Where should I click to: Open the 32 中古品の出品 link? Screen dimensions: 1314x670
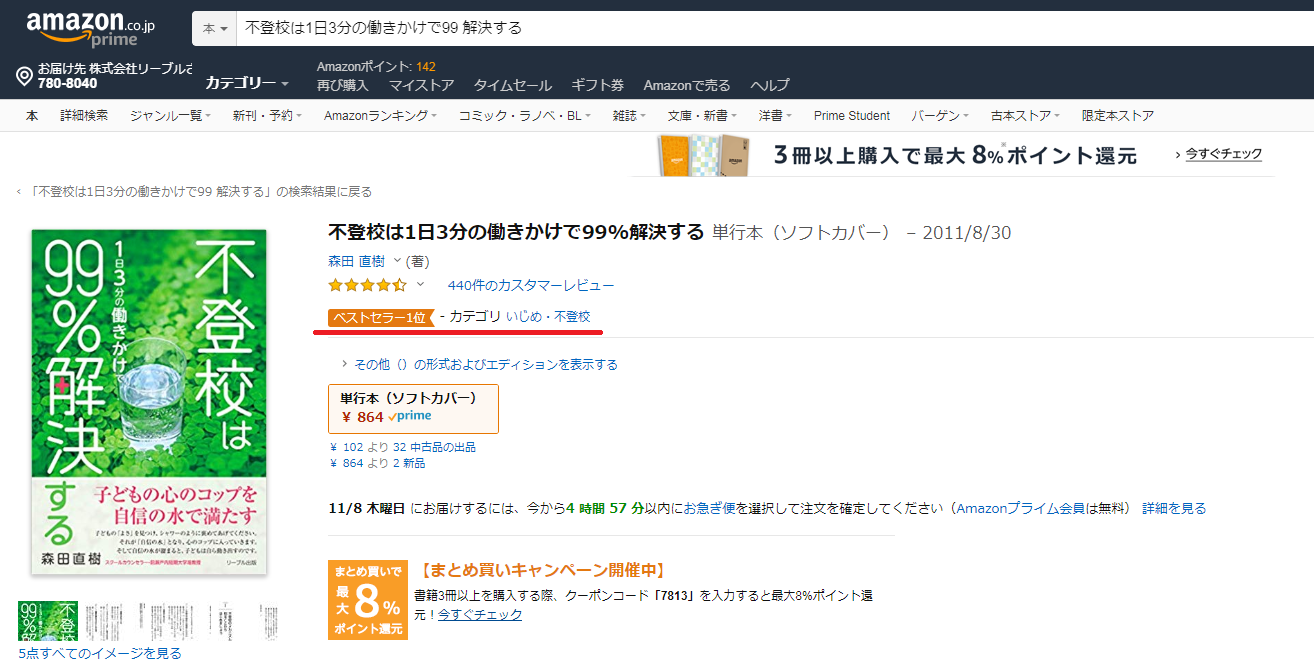tap(435, 447)
